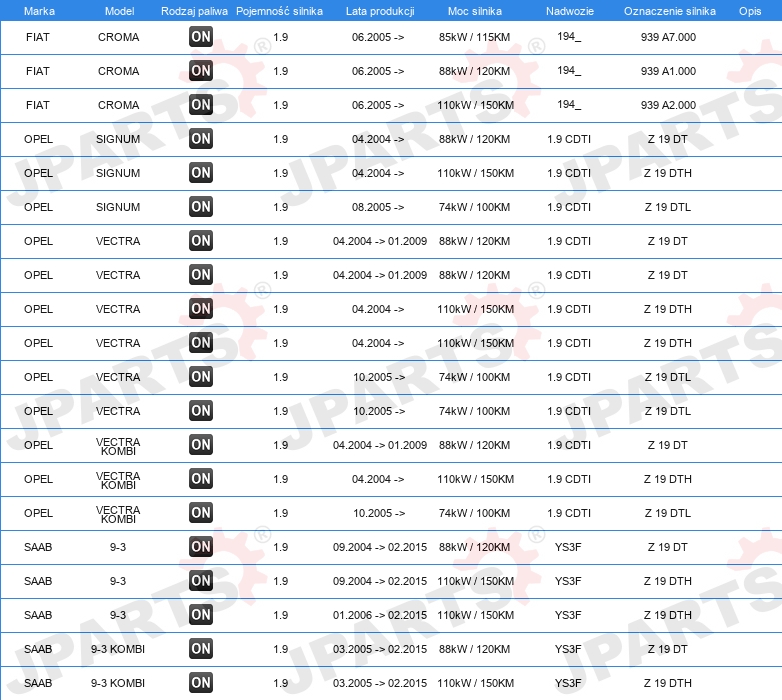Click OPEL in SIGNUM 110kW row
The width and height of the screenshot is (782, 700).
tap(38, 173)
